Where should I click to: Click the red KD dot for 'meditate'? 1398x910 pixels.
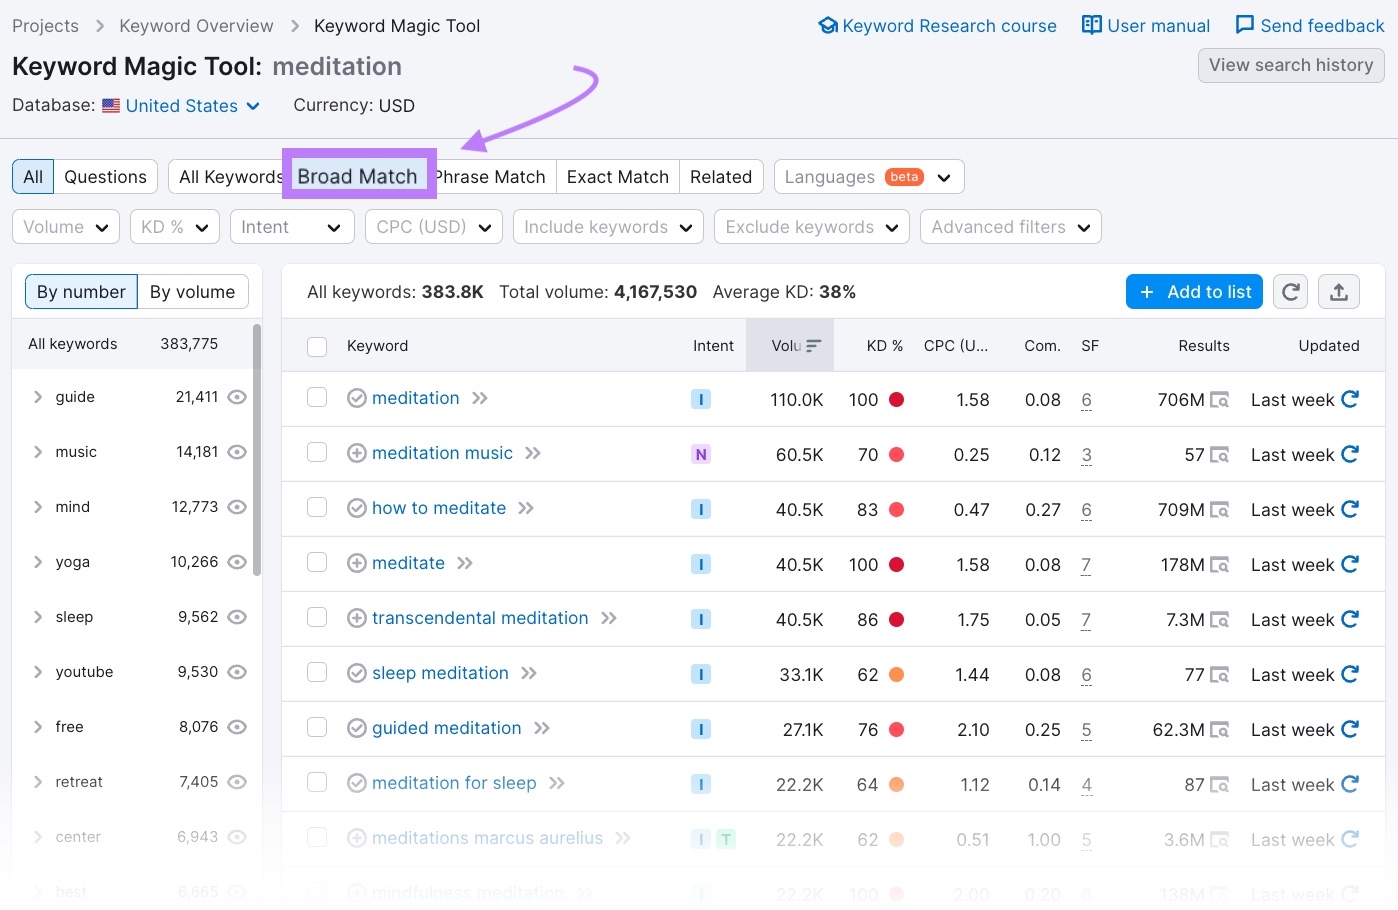[896, 564]
